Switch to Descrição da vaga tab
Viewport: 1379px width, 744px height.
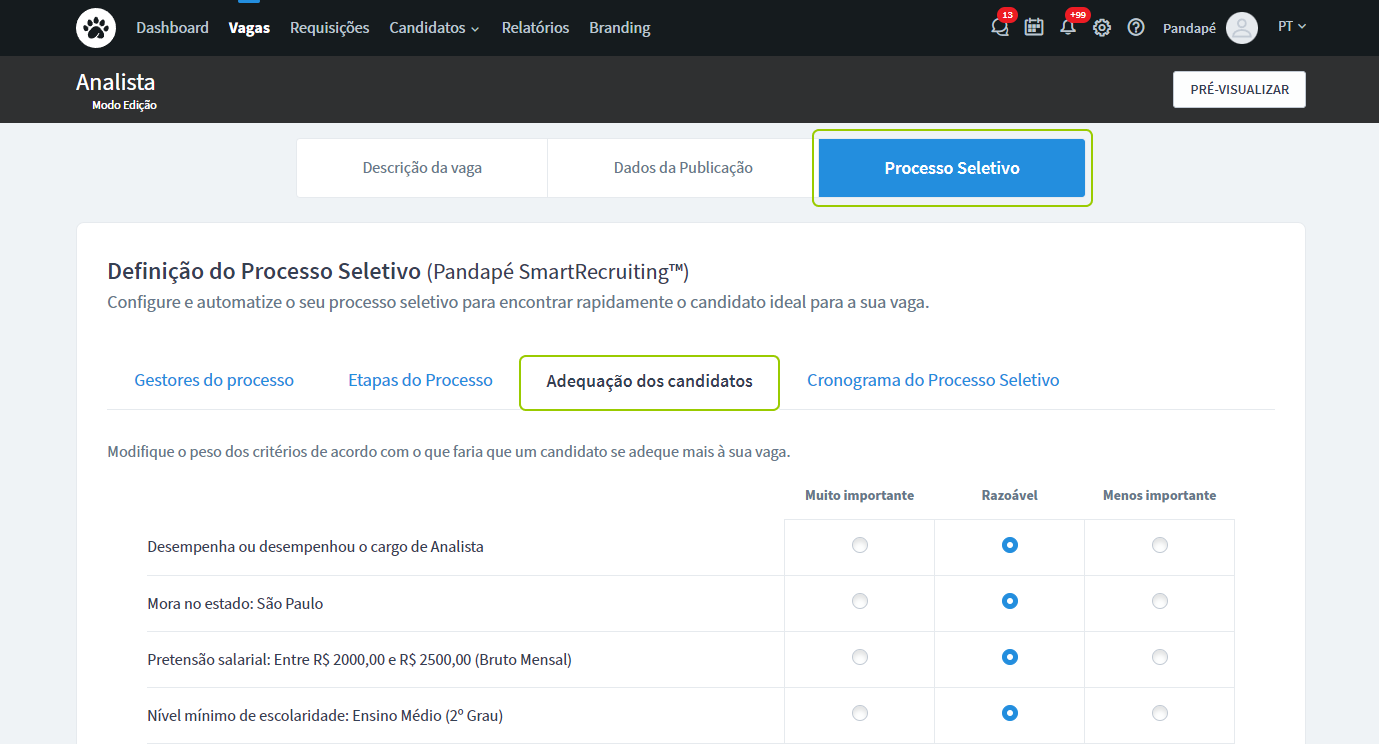[x=422, y=168]
